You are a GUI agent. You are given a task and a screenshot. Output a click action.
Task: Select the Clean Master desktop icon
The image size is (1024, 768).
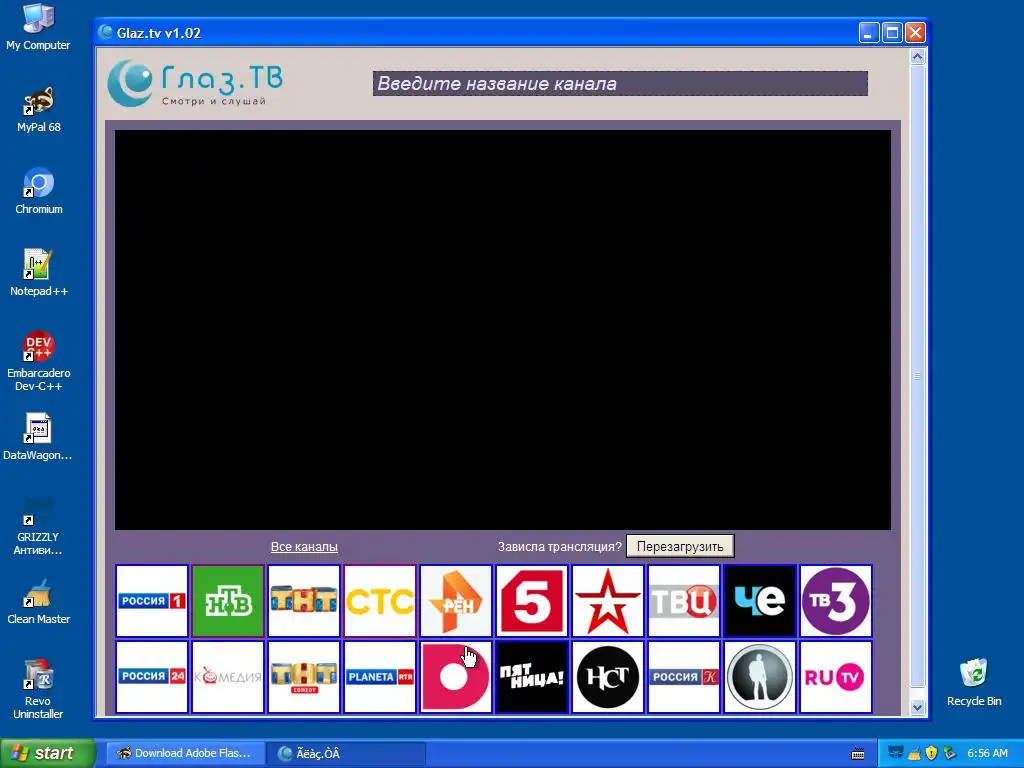coord(39,601)
